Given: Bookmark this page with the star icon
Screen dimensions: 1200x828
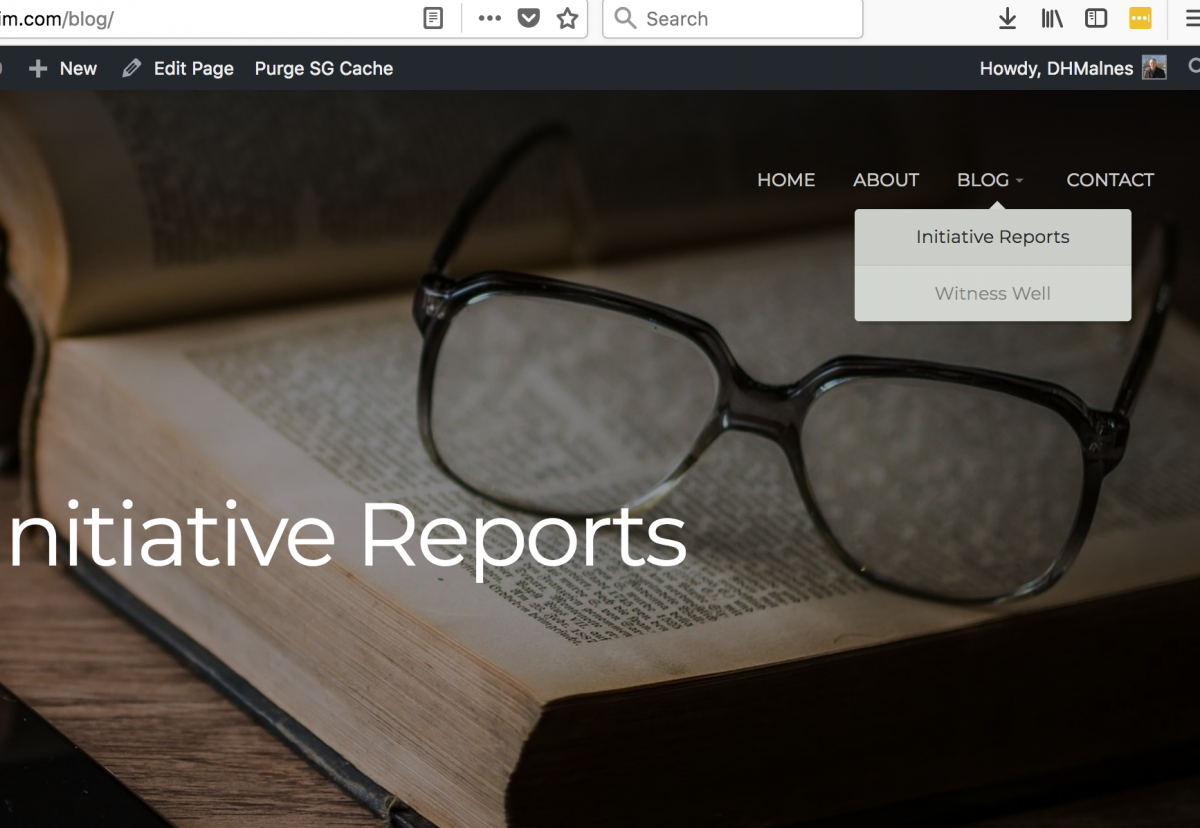Looking at the screenshot, I should pos(567,18).
